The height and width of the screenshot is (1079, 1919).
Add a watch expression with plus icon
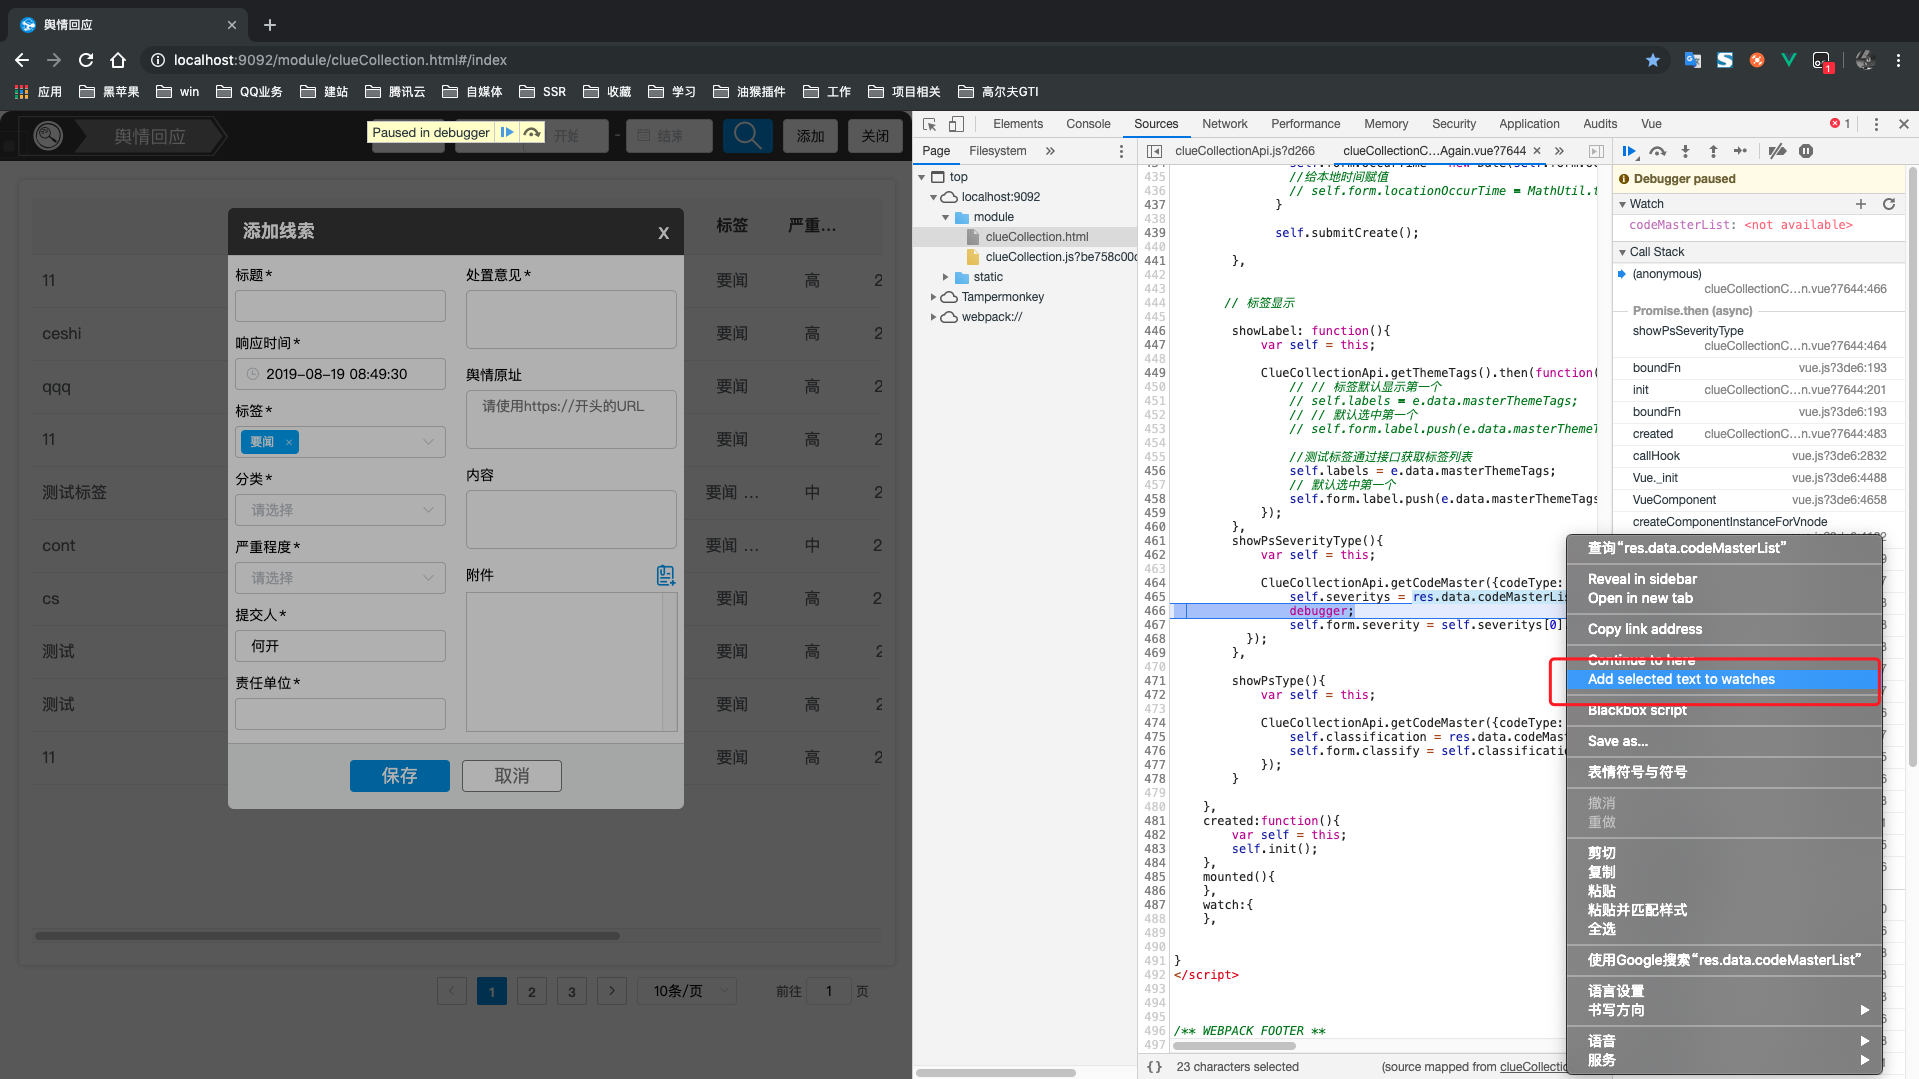point(1861,204)
